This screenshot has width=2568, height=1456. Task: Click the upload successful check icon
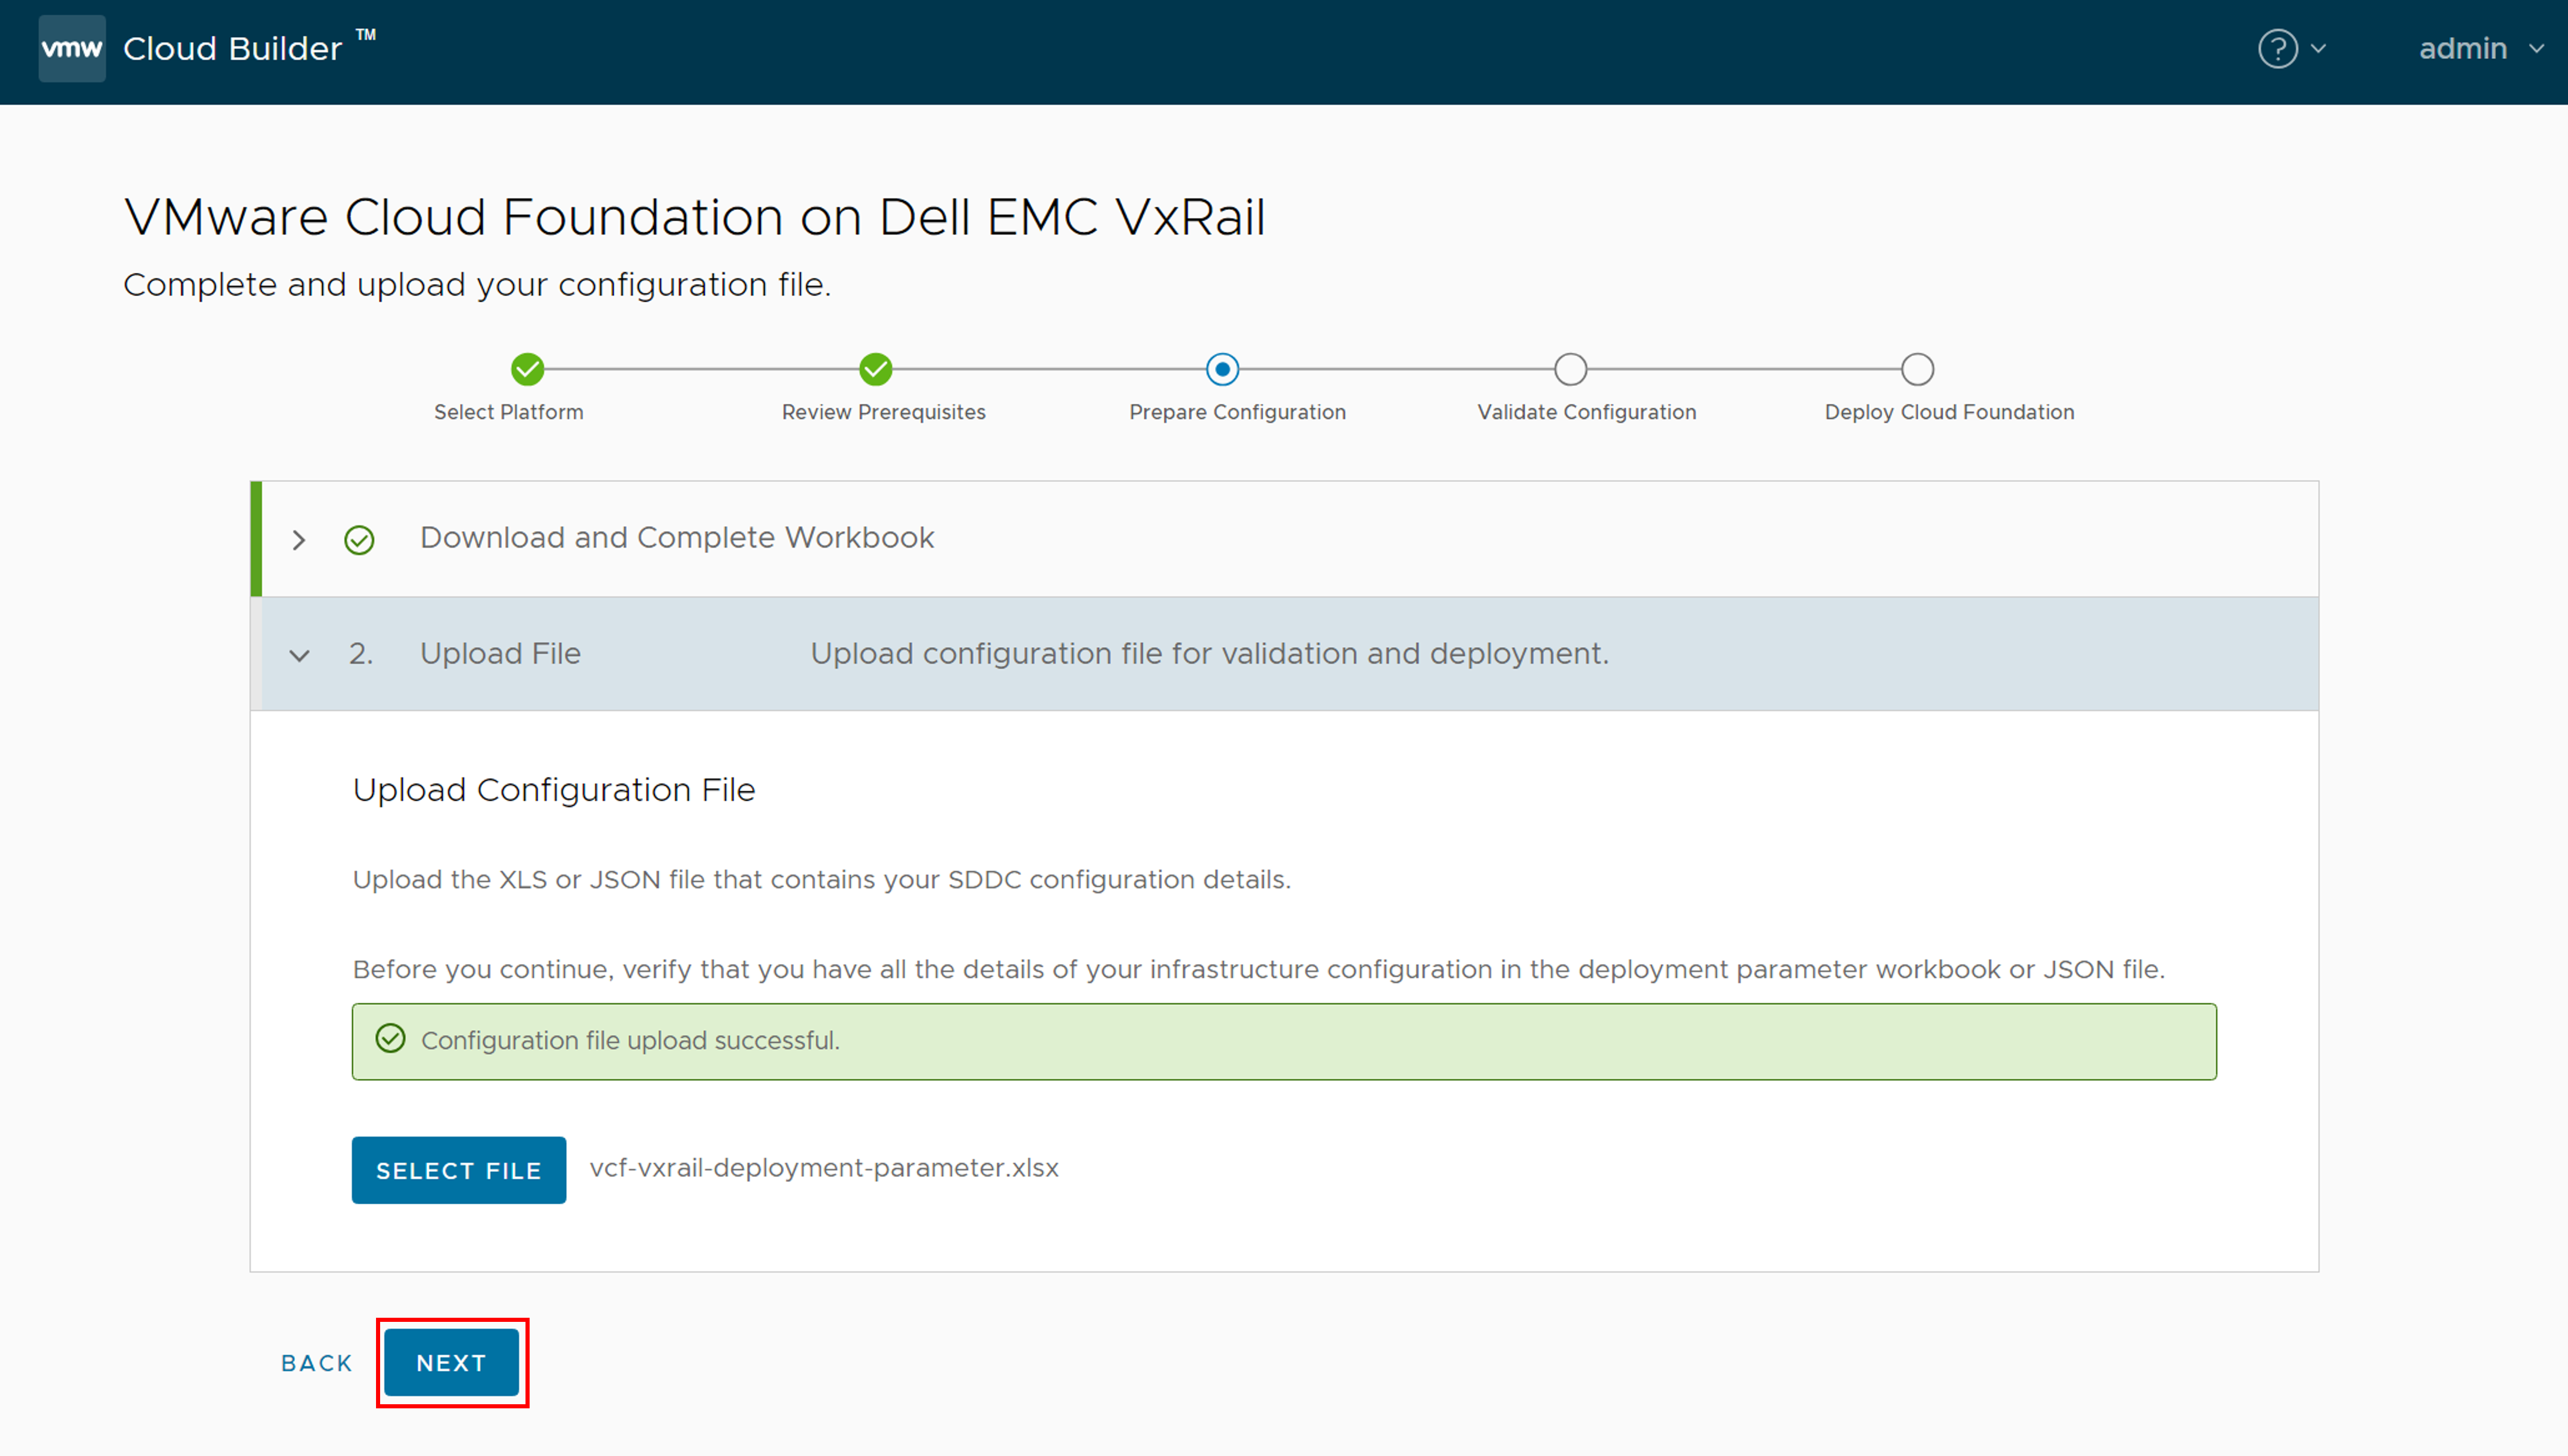390,1039
